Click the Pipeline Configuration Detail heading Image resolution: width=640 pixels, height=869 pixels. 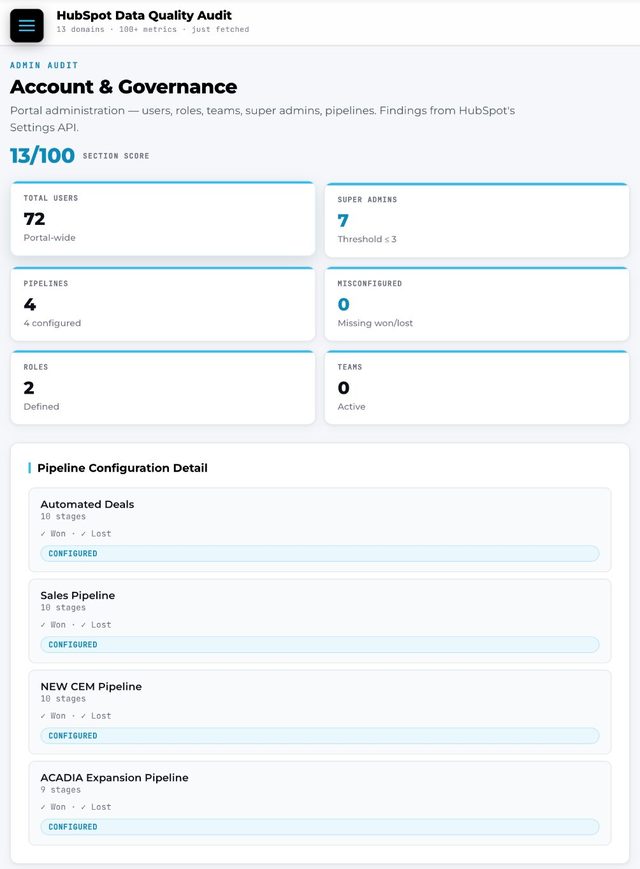point(122,468)
